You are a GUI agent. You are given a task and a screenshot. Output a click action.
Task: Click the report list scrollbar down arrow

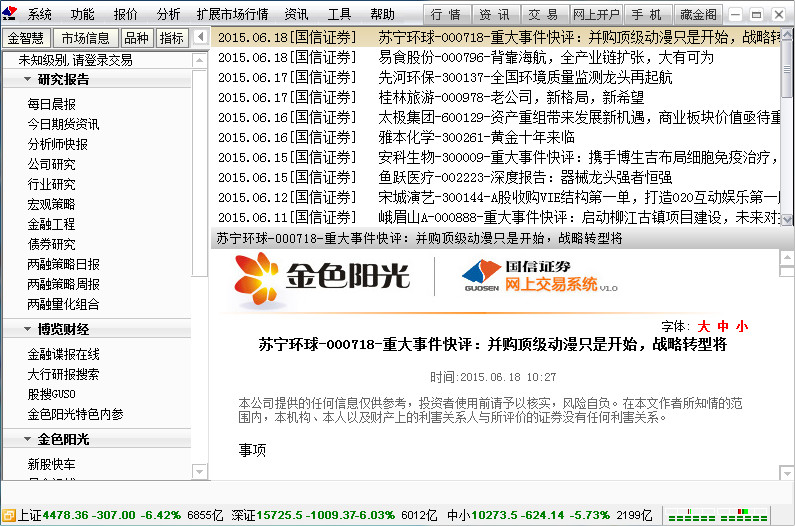pos(787,220)
